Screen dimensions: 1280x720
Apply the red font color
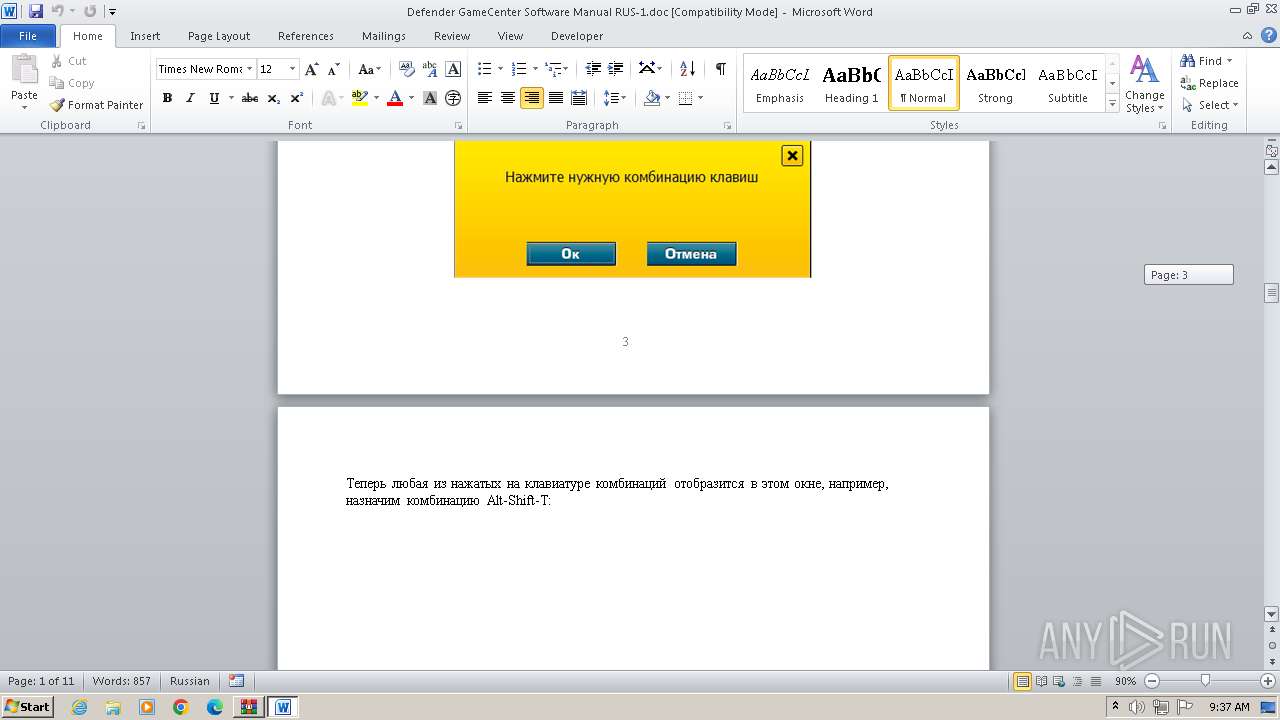click(x=395, y=98)
